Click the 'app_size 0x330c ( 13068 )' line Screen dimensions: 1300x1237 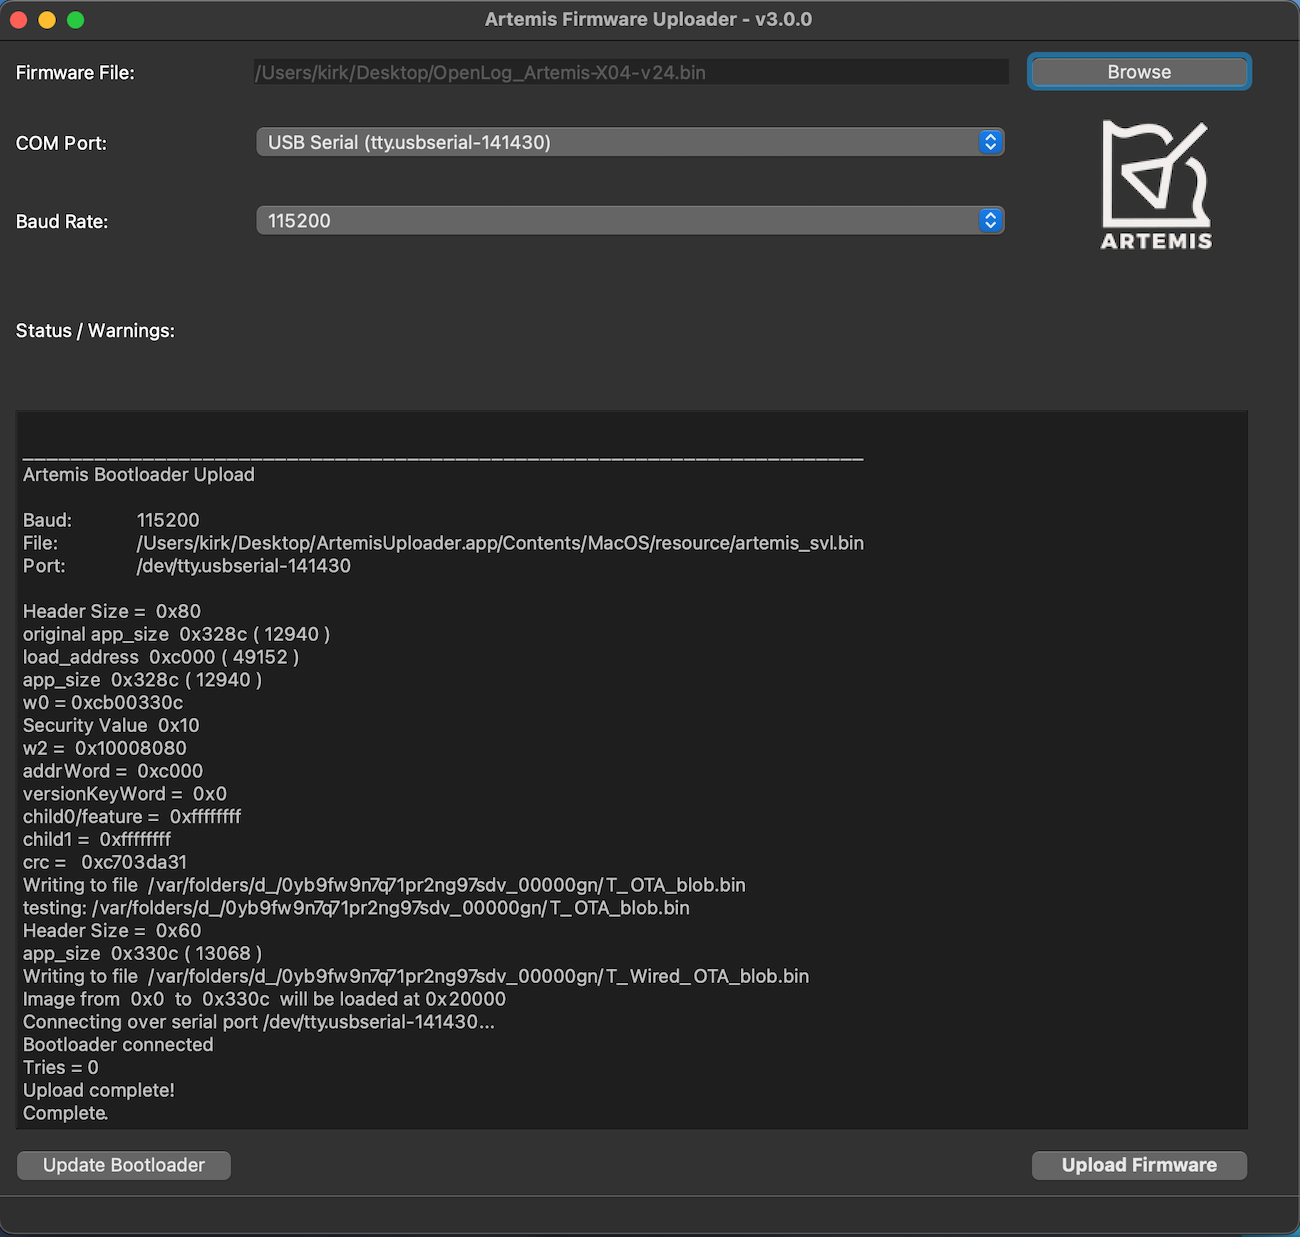[142, 953]
